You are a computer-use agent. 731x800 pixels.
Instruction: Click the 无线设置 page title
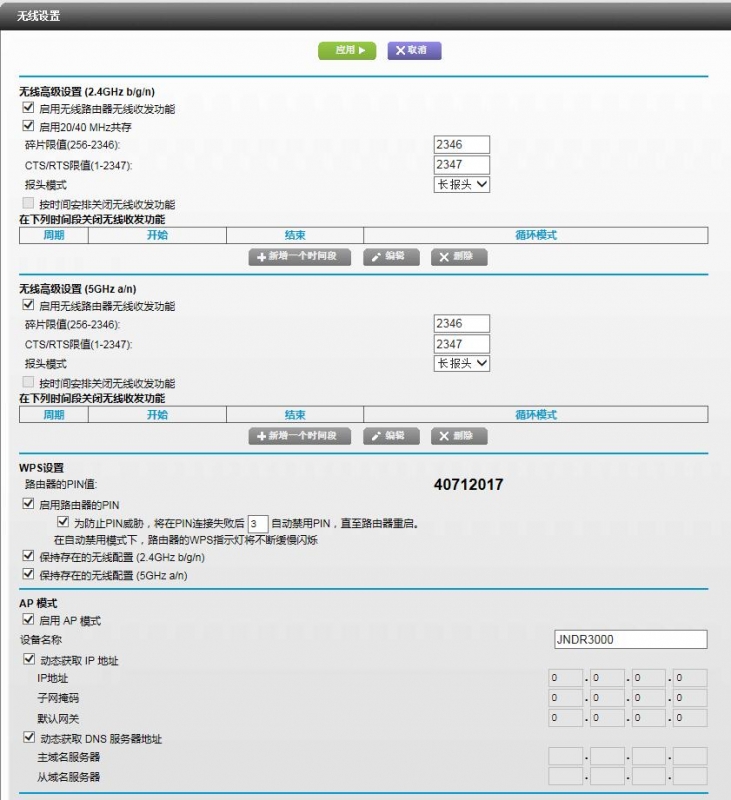click(38, 16)
